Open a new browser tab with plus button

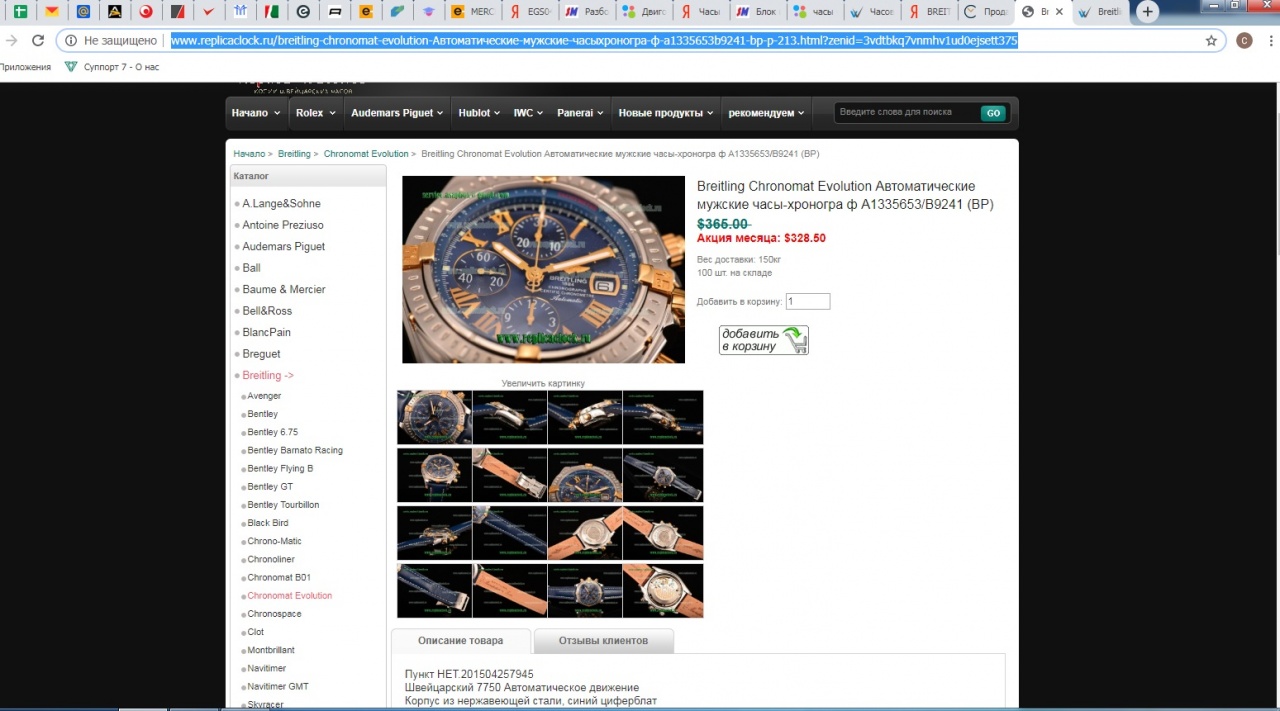click(x=1148, y=12)
